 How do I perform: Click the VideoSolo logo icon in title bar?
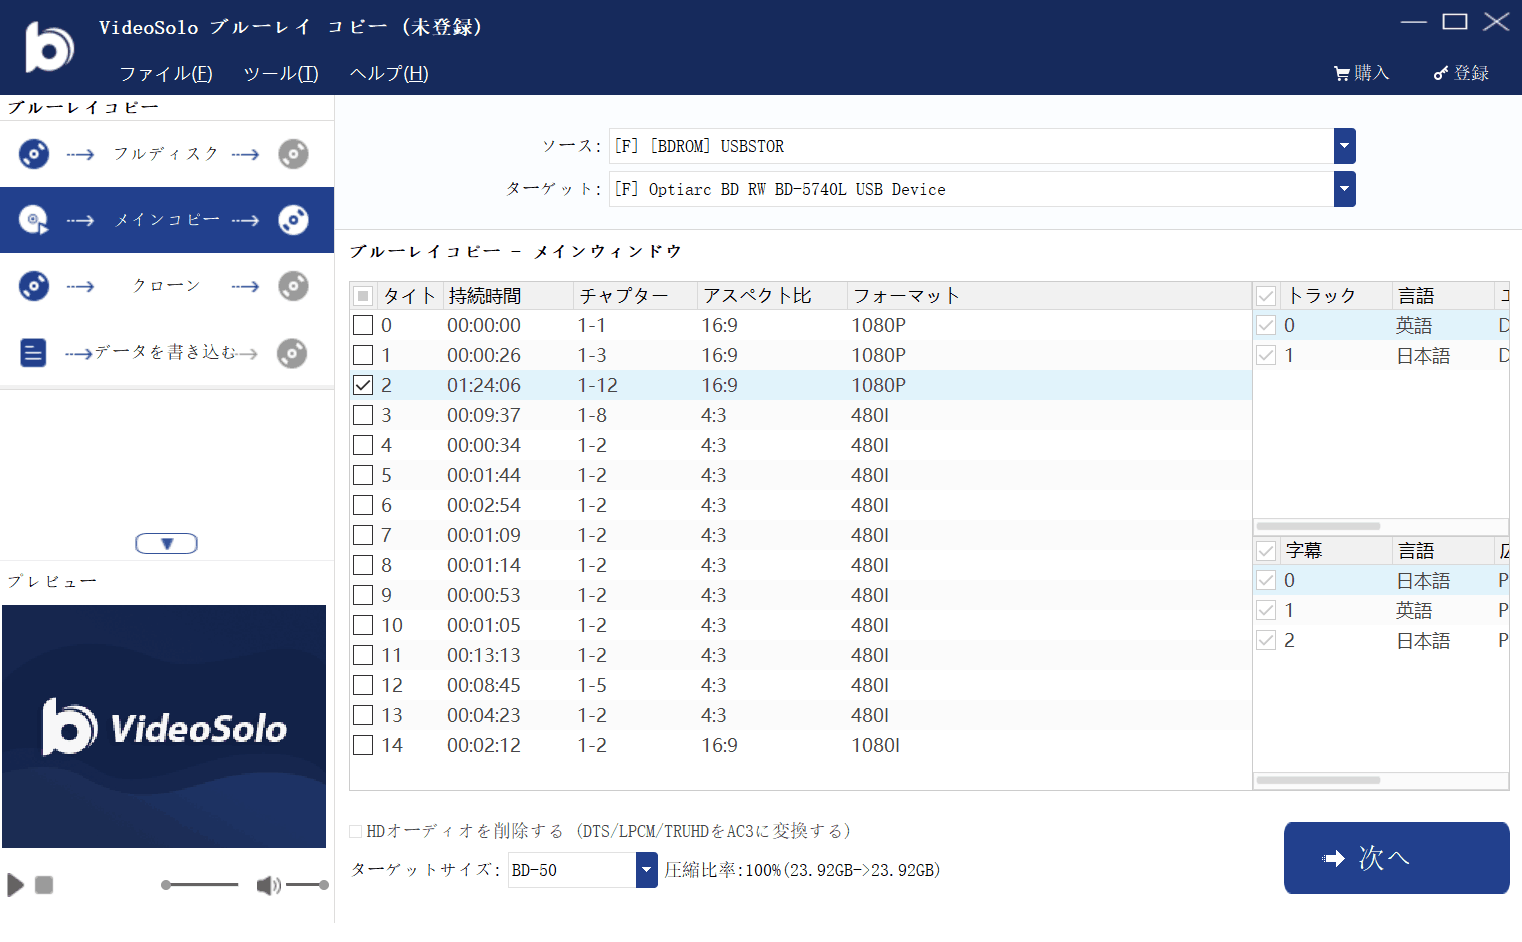pos(49,46)
